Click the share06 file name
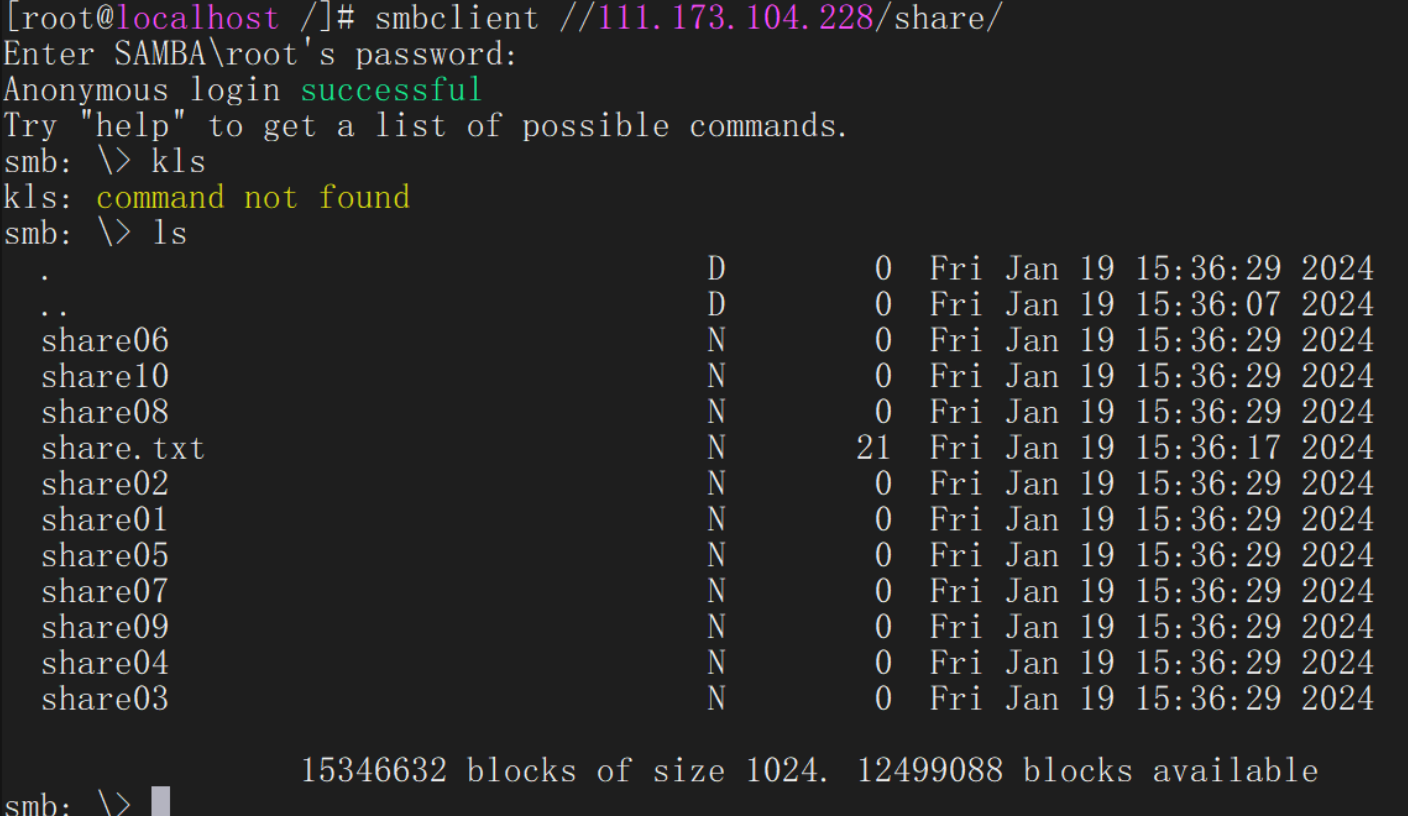 [104, 341]
